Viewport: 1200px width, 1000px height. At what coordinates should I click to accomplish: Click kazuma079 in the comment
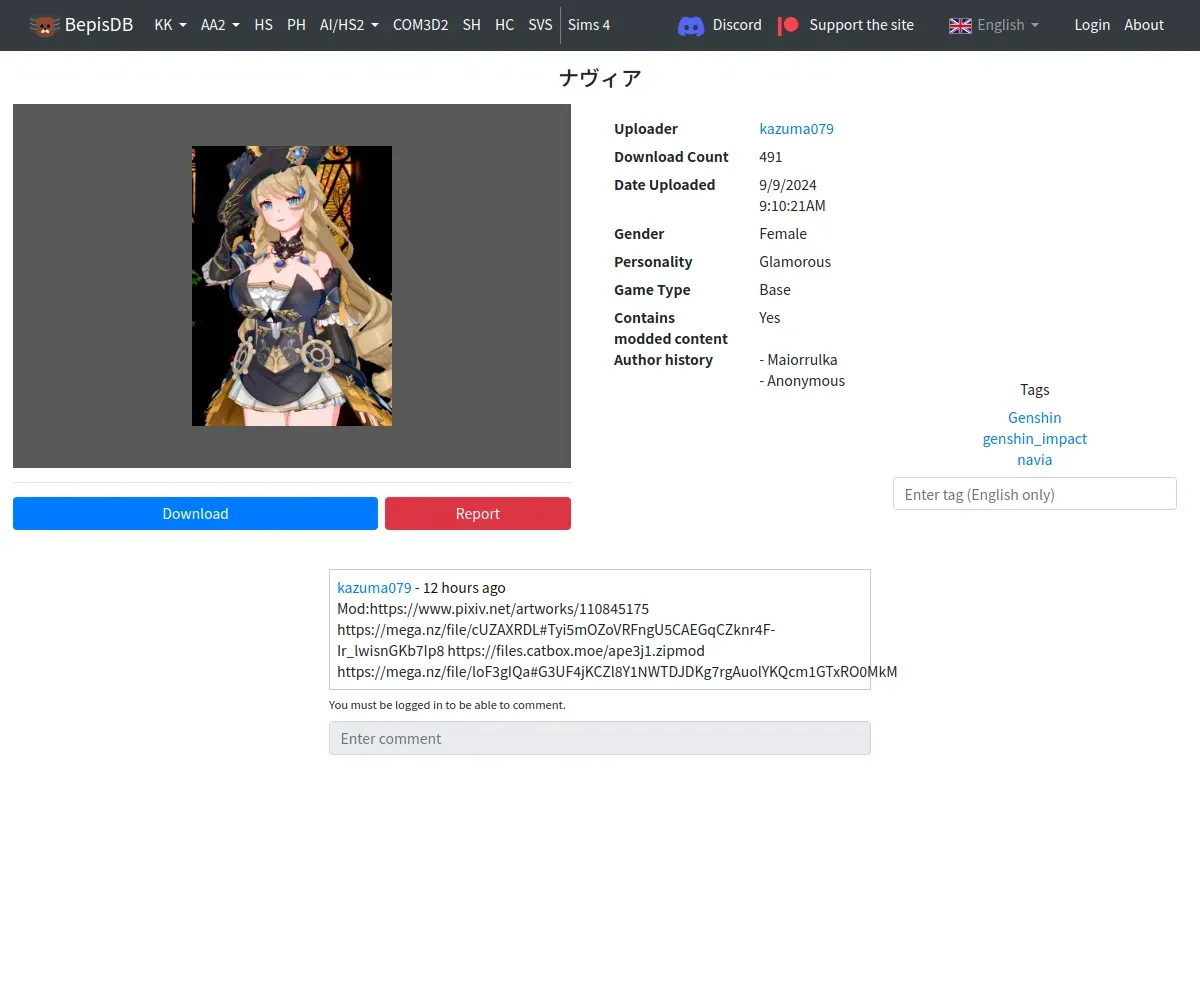(x=374, y=588)
